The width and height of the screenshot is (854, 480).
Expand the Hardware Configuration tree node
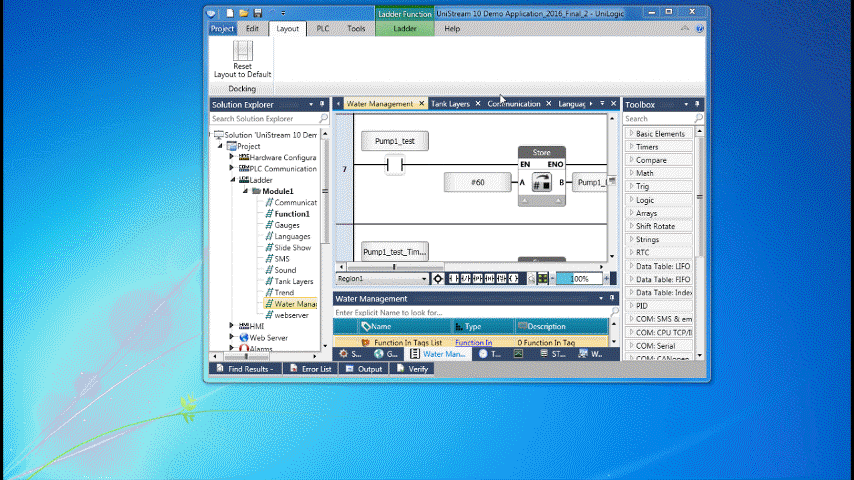point(232,157)
